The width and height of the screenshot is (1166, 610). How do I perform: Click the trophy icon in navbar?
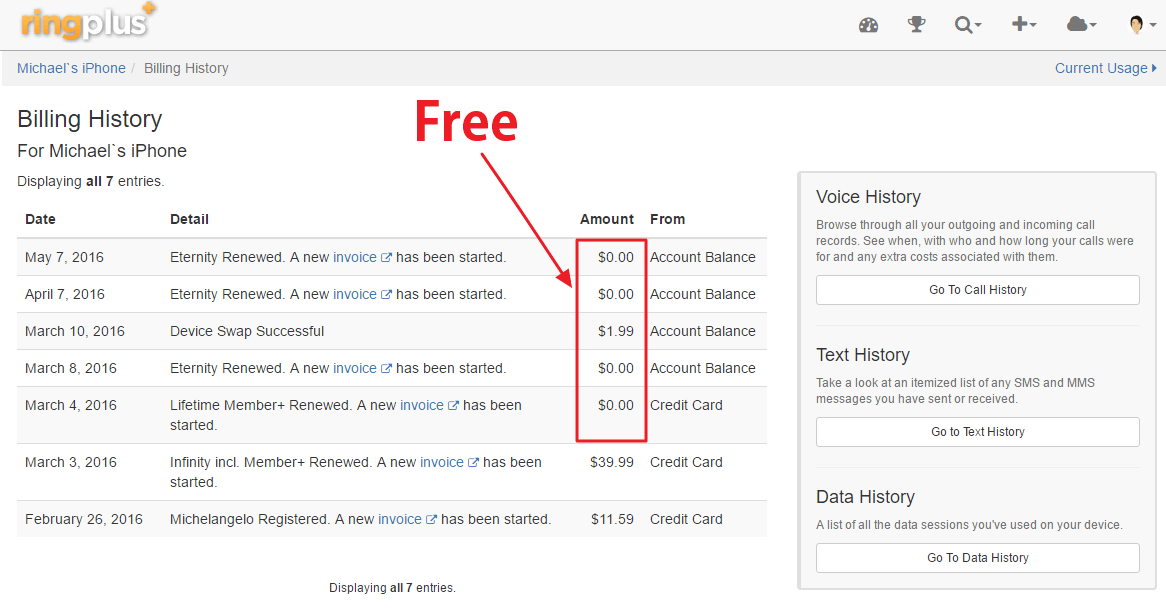click(x=916, y=25)
